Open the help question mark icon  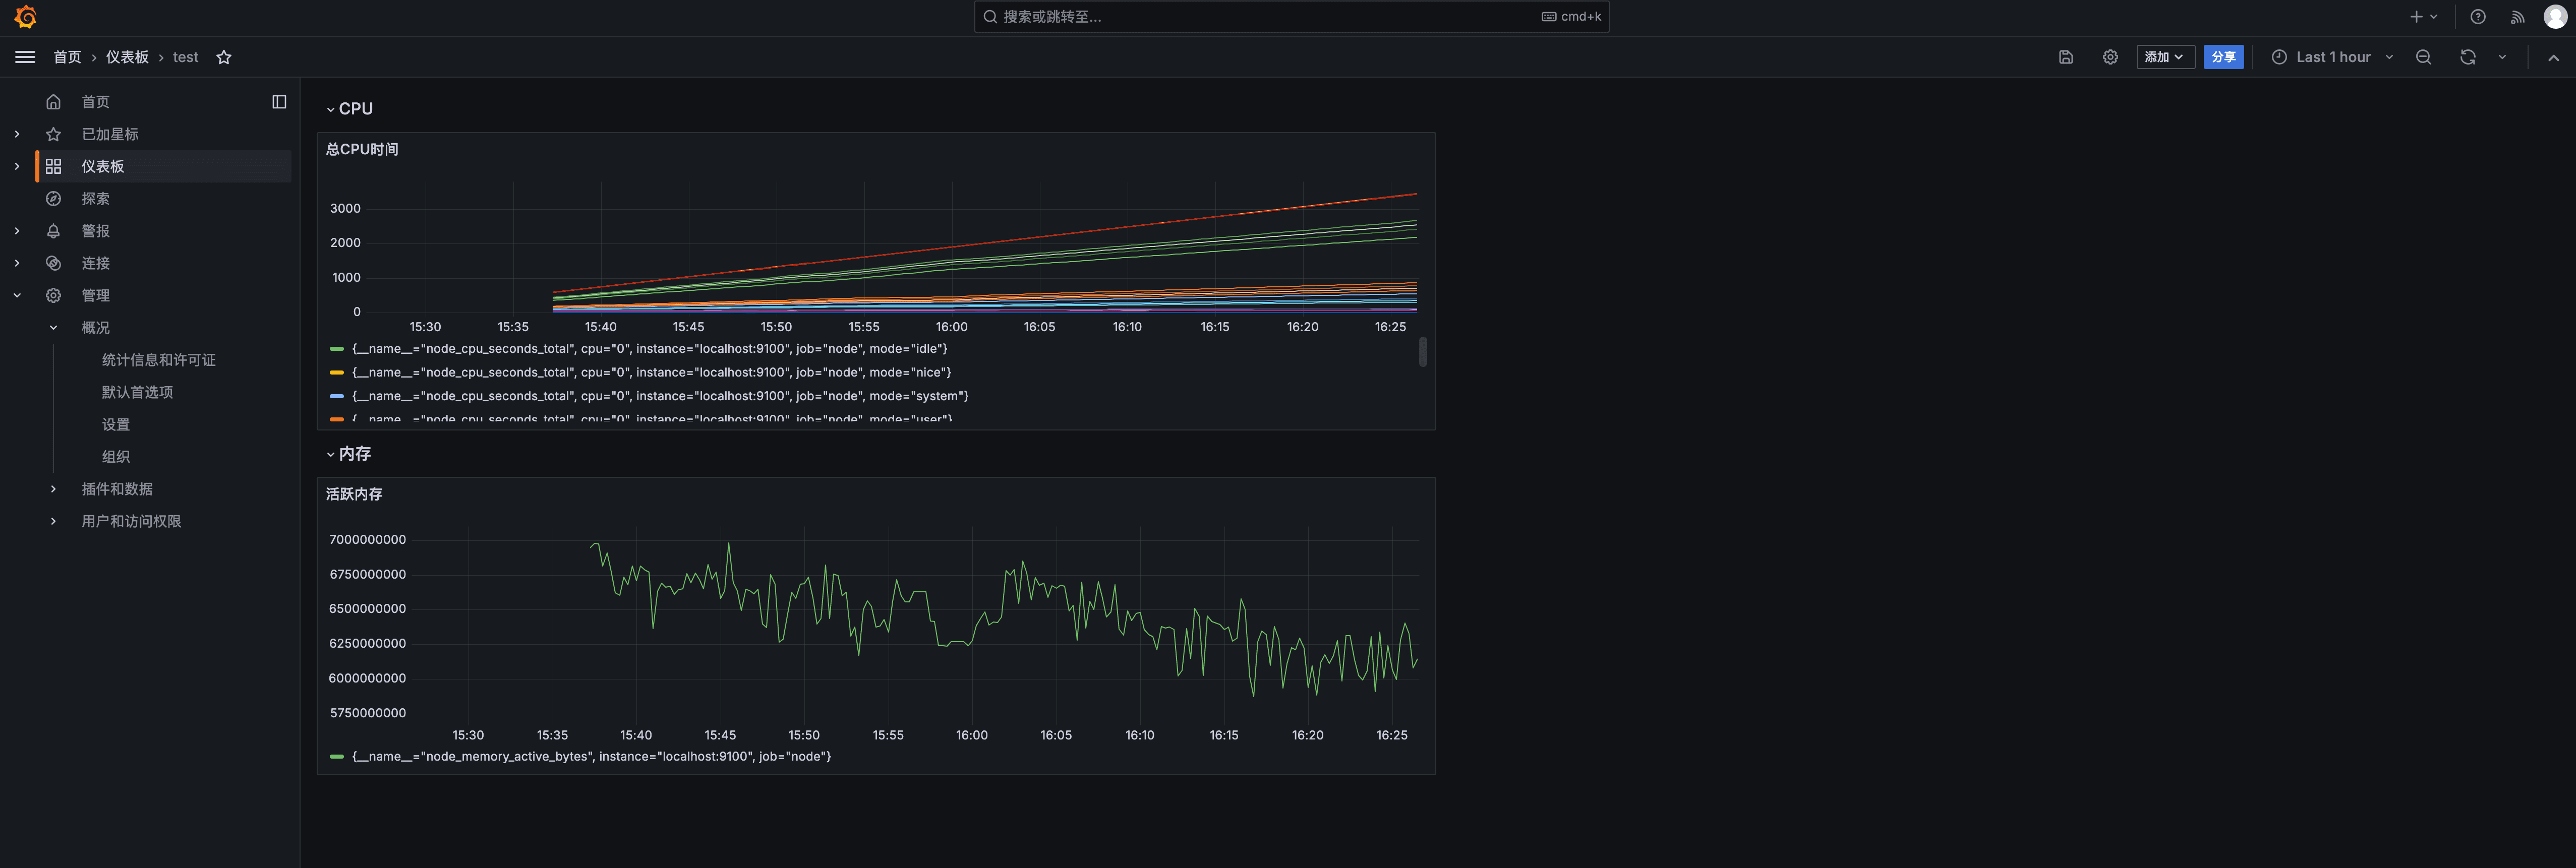tap(2477, 17)
